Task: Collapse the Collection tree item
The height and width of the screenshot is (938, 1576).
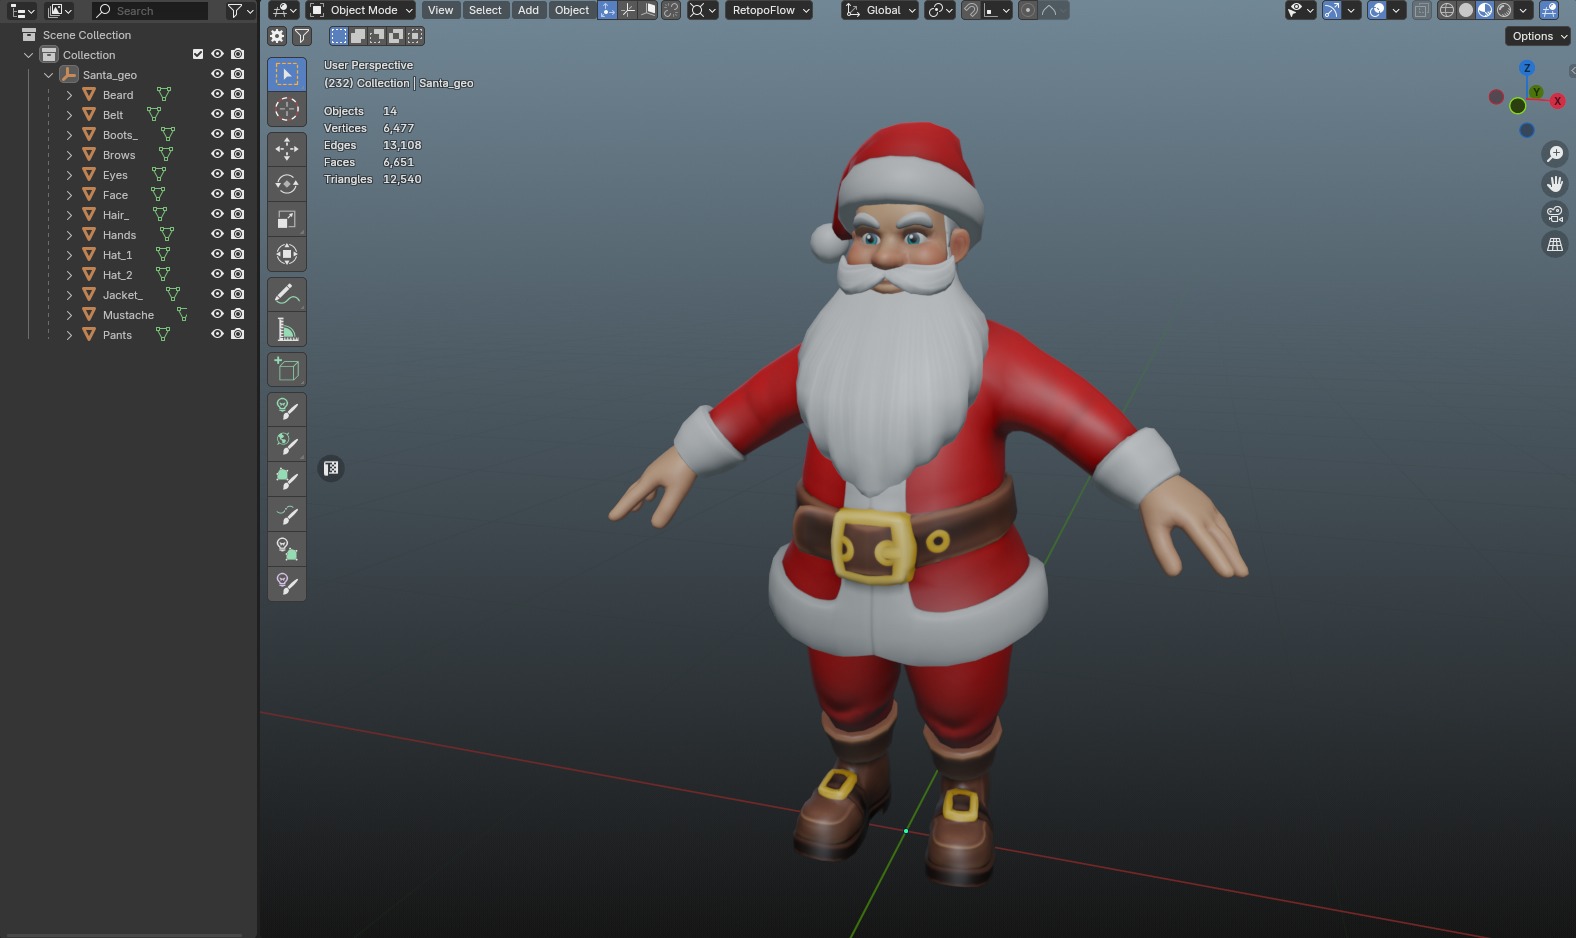Action: click(x=28, y=55)
